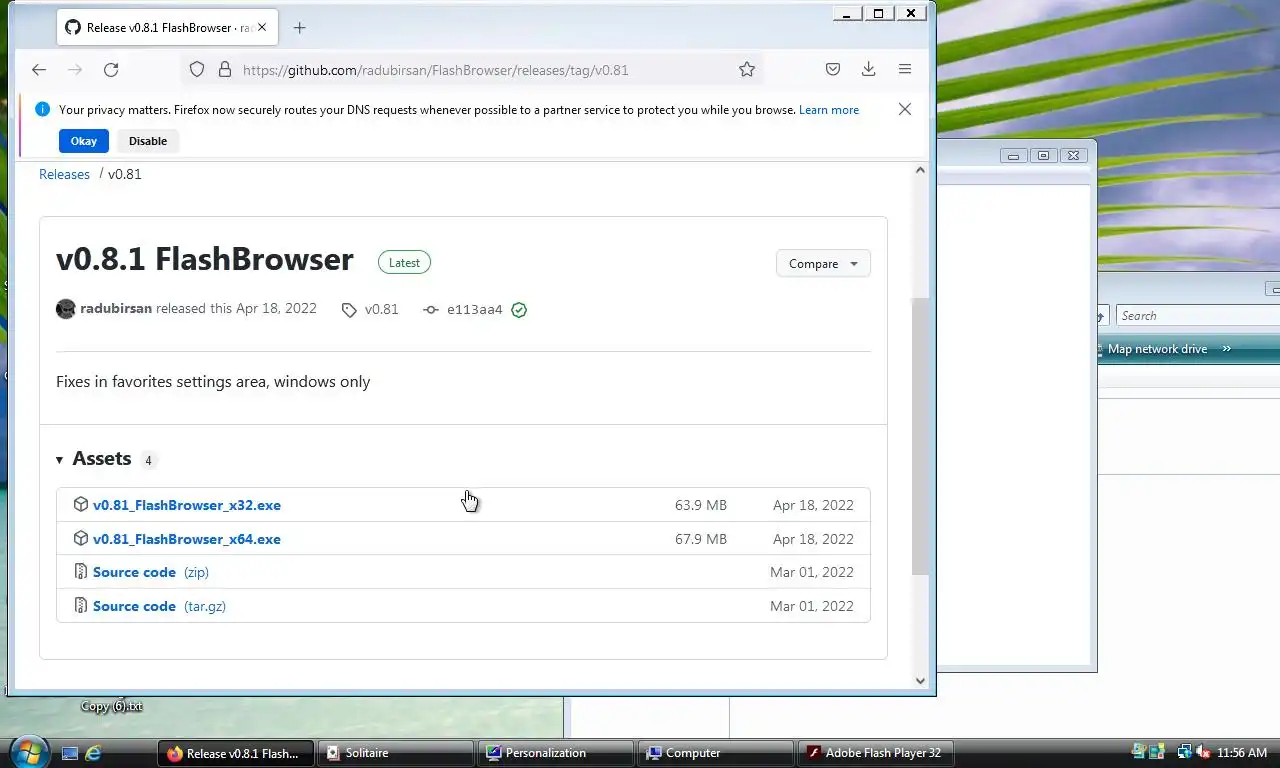The image size is (1280, 768).
Task: Click the padlock site security icon
Action: click(224, 69)
